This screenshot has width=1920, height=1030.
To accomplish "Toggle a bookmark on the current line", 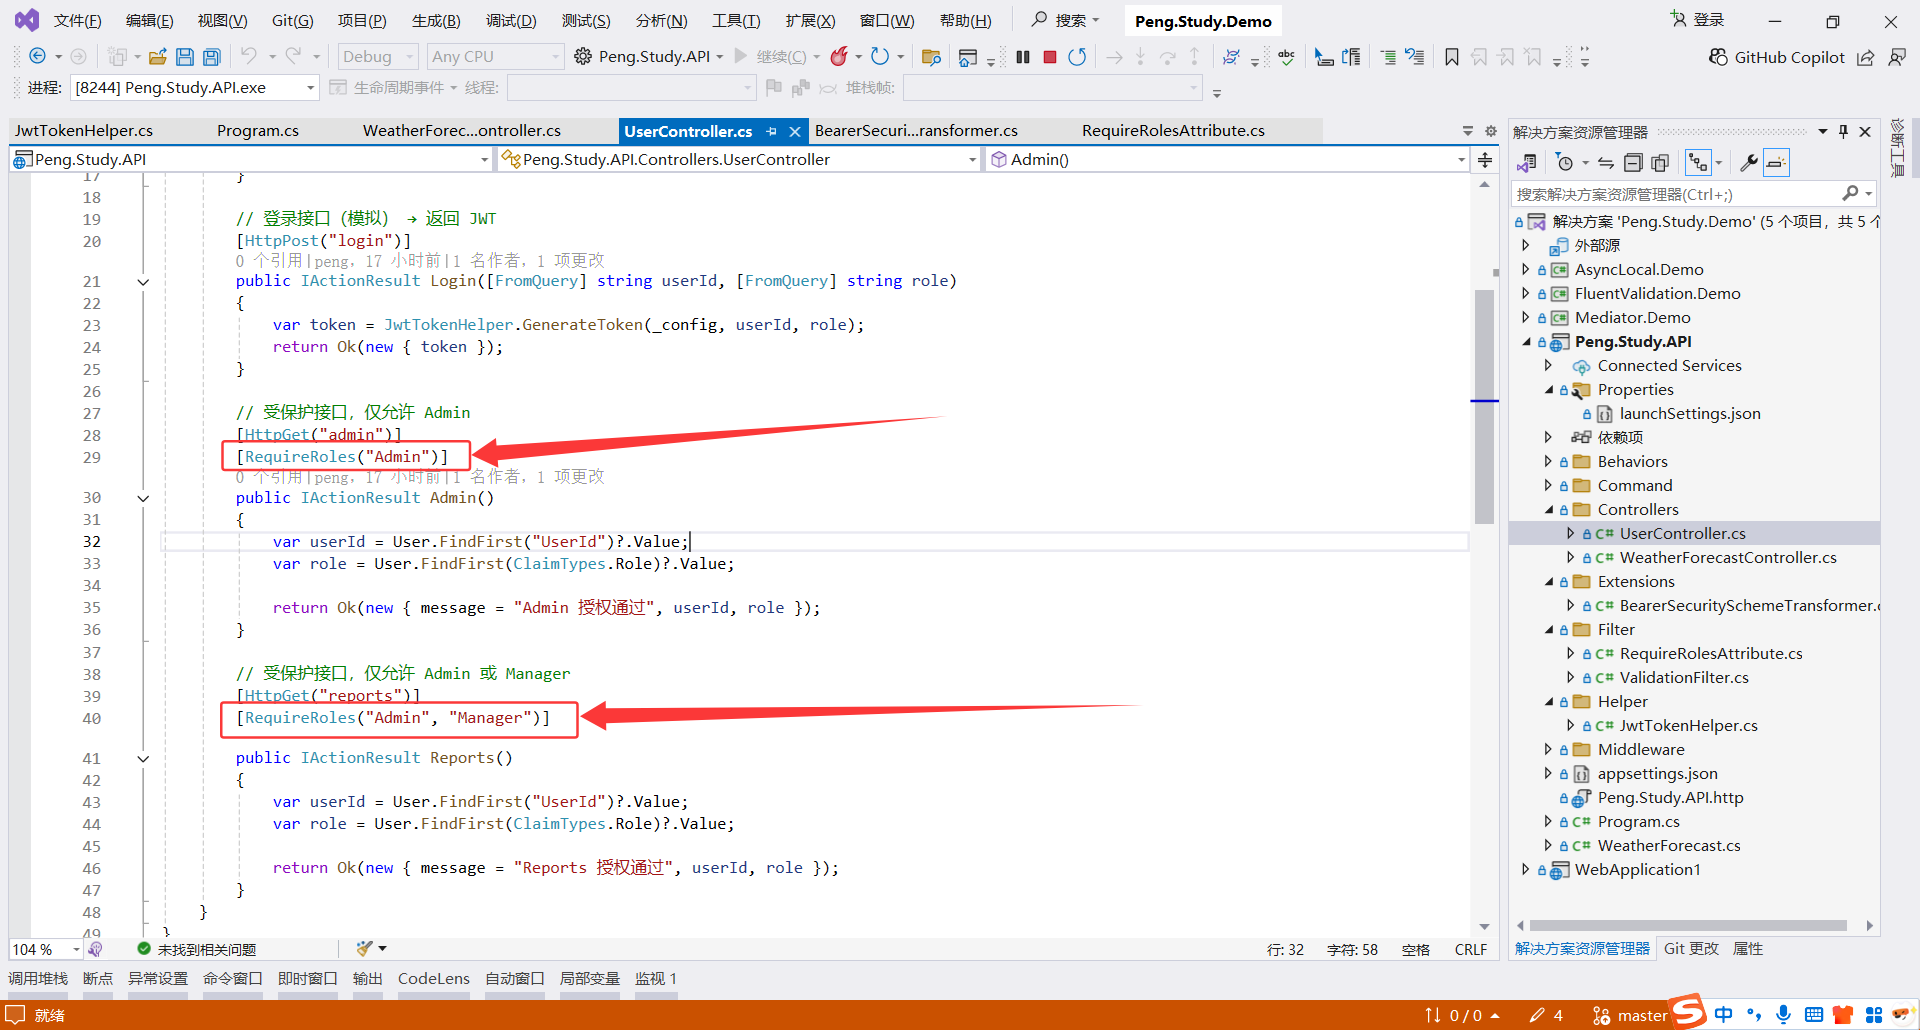I will point(1452,57).
